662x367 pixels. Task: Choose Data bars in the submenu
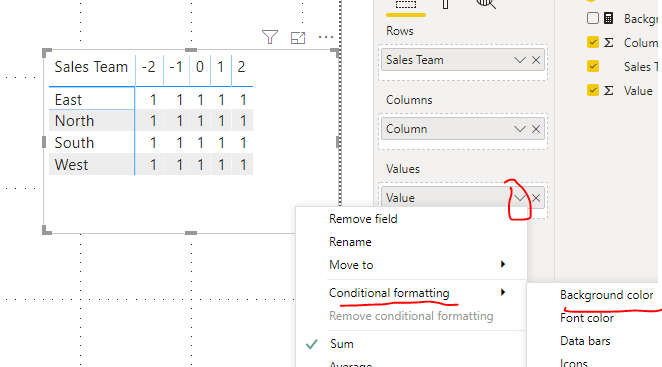585,341
